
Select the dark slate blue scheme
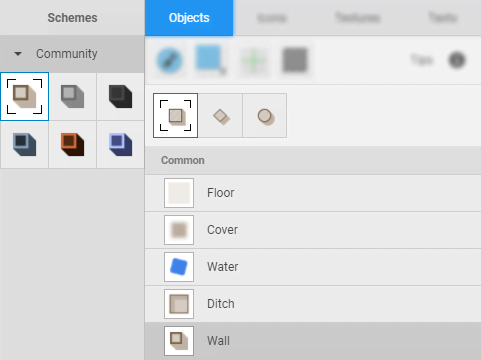(25, 145)
